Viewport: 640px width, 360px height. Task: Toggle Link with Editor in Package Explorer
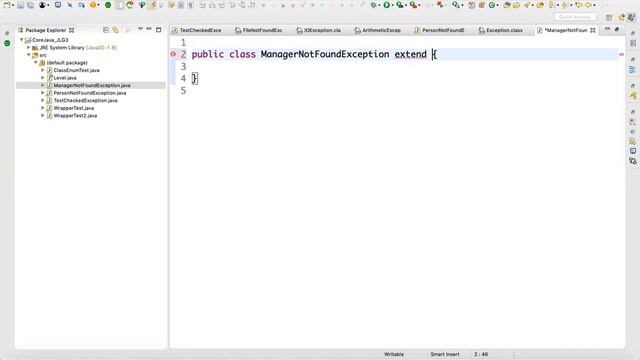pos(116,30)
